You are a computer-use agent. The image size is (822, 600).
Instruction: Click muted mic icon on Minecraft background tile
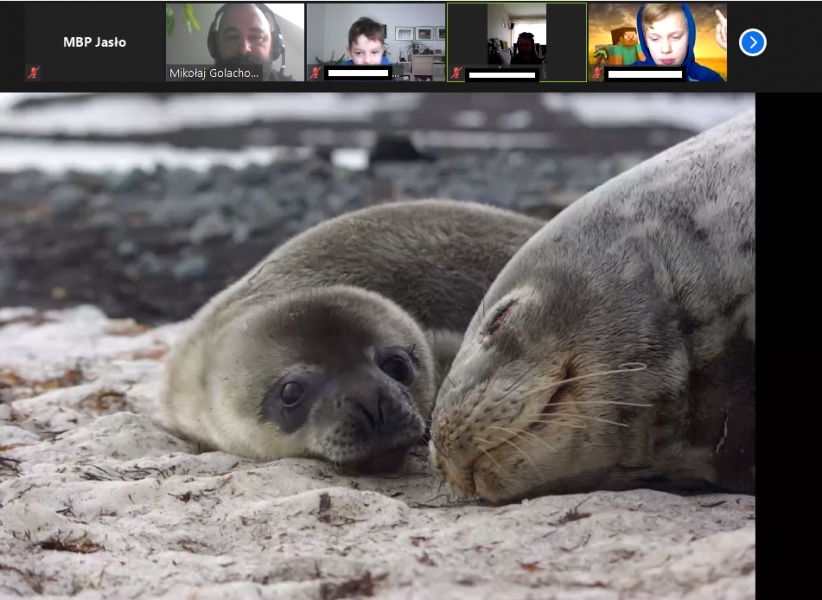[x=597, y=72]
